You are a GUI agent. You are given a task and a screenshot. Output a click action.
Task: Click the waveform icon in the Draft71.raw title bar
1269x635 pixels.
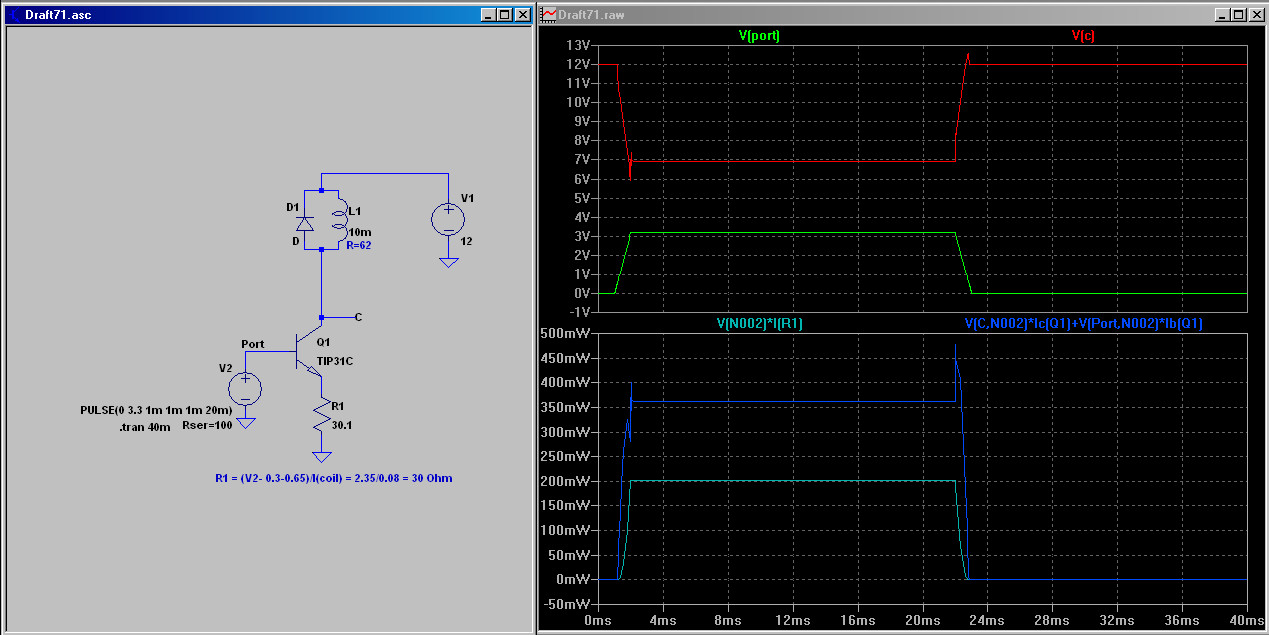pyautogui.click(x=550, y=15)
